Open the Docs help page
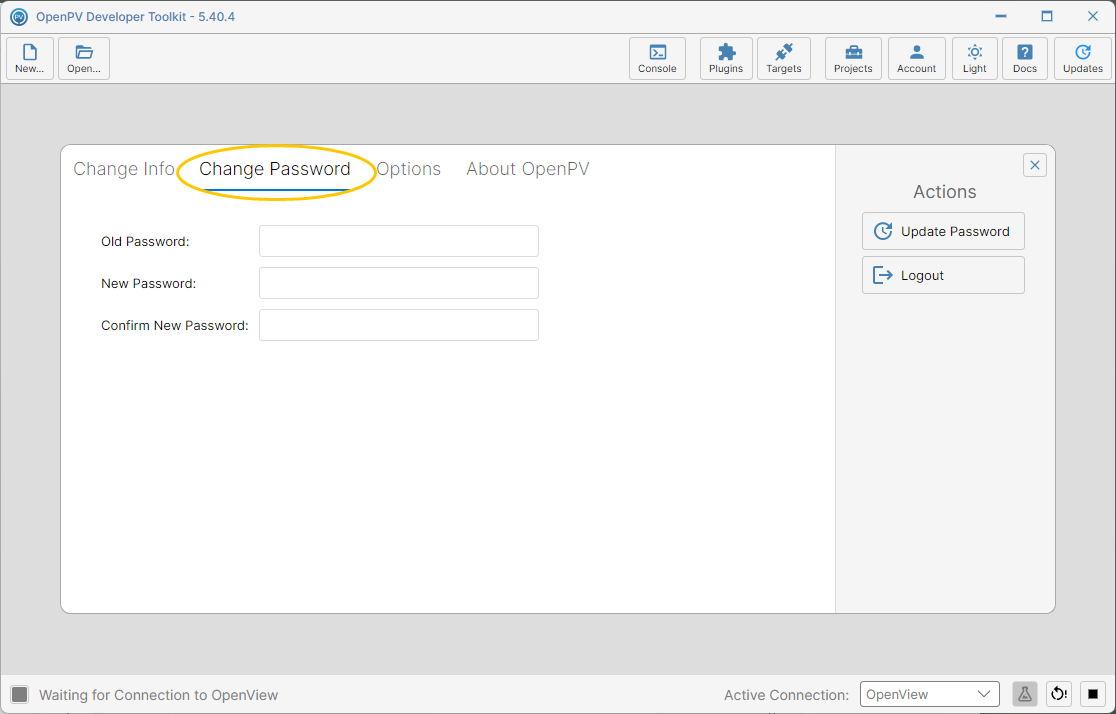Screen dimensions: 1116x714 1025,58
